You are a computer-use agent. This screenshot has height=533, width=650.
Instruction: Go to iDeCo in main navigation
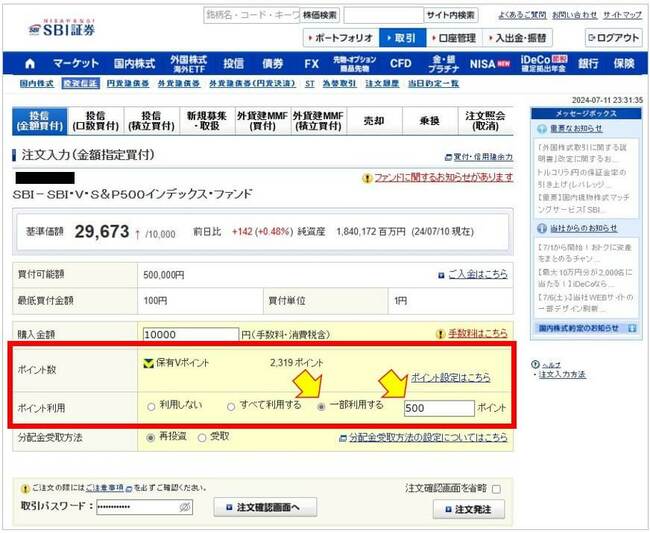tap(544, 64)
